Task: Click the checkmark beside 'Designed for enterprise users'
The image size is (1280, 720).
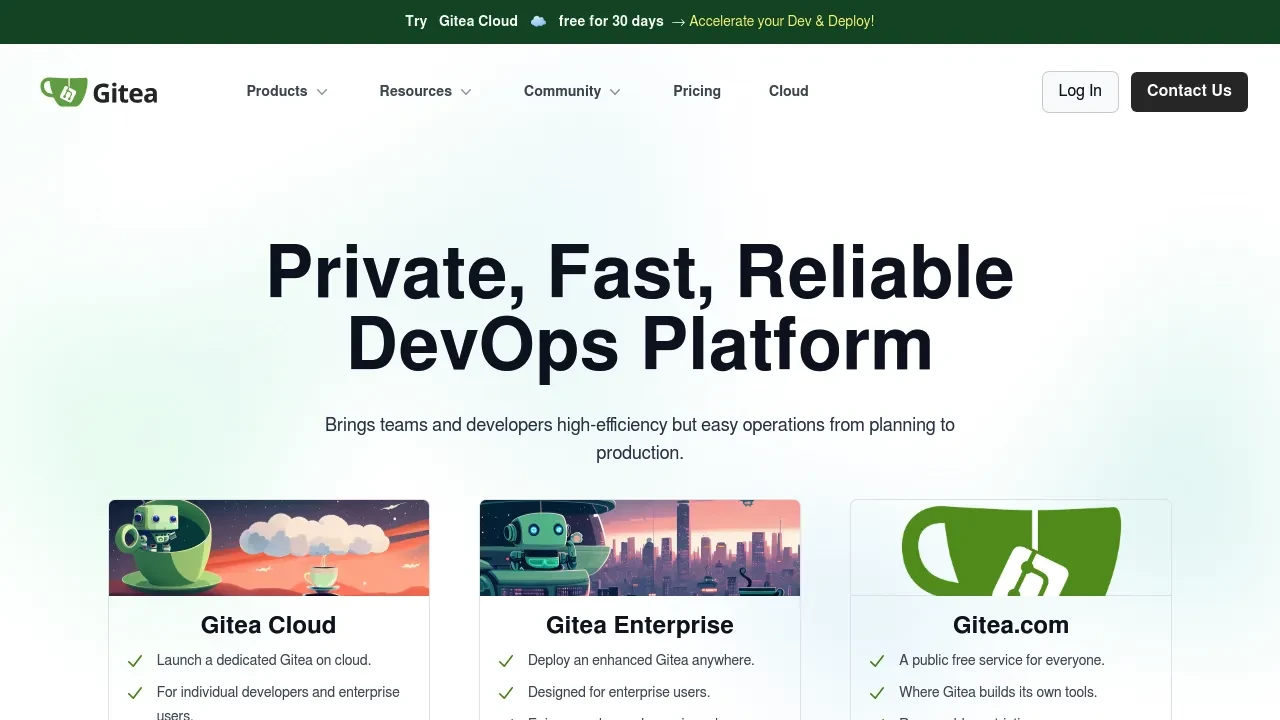Action: [x=506, y=693]
